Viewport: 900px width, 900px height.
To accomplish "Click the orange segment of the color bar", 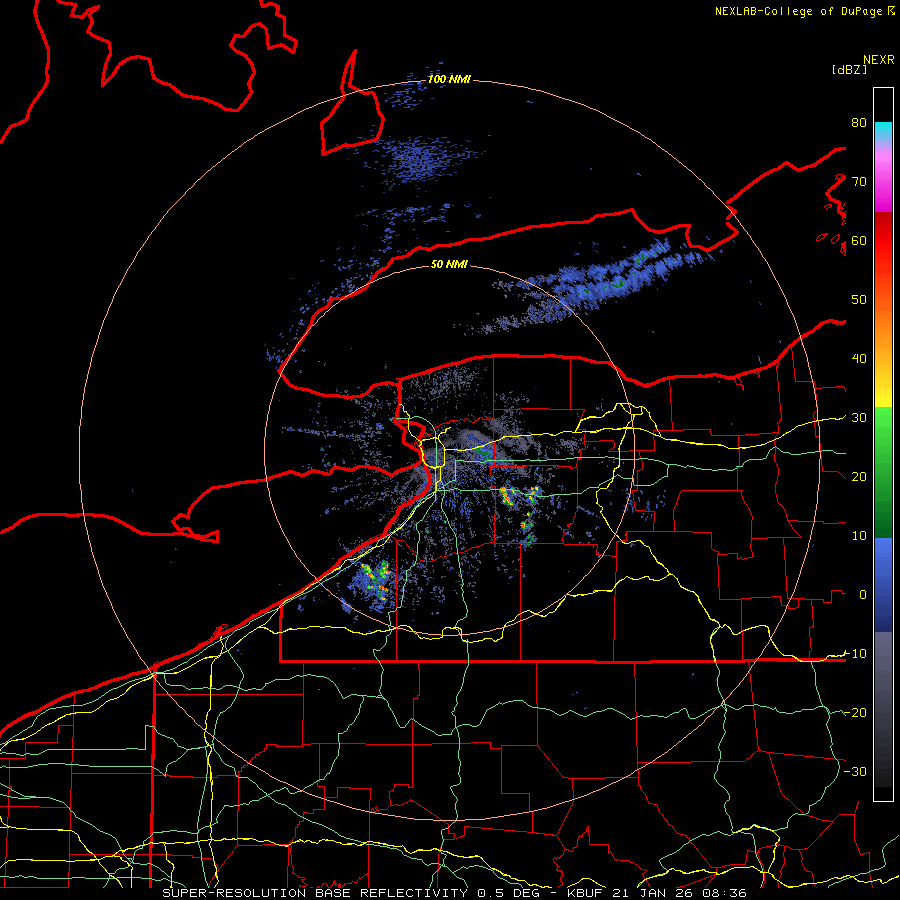I will click(883, 333).
